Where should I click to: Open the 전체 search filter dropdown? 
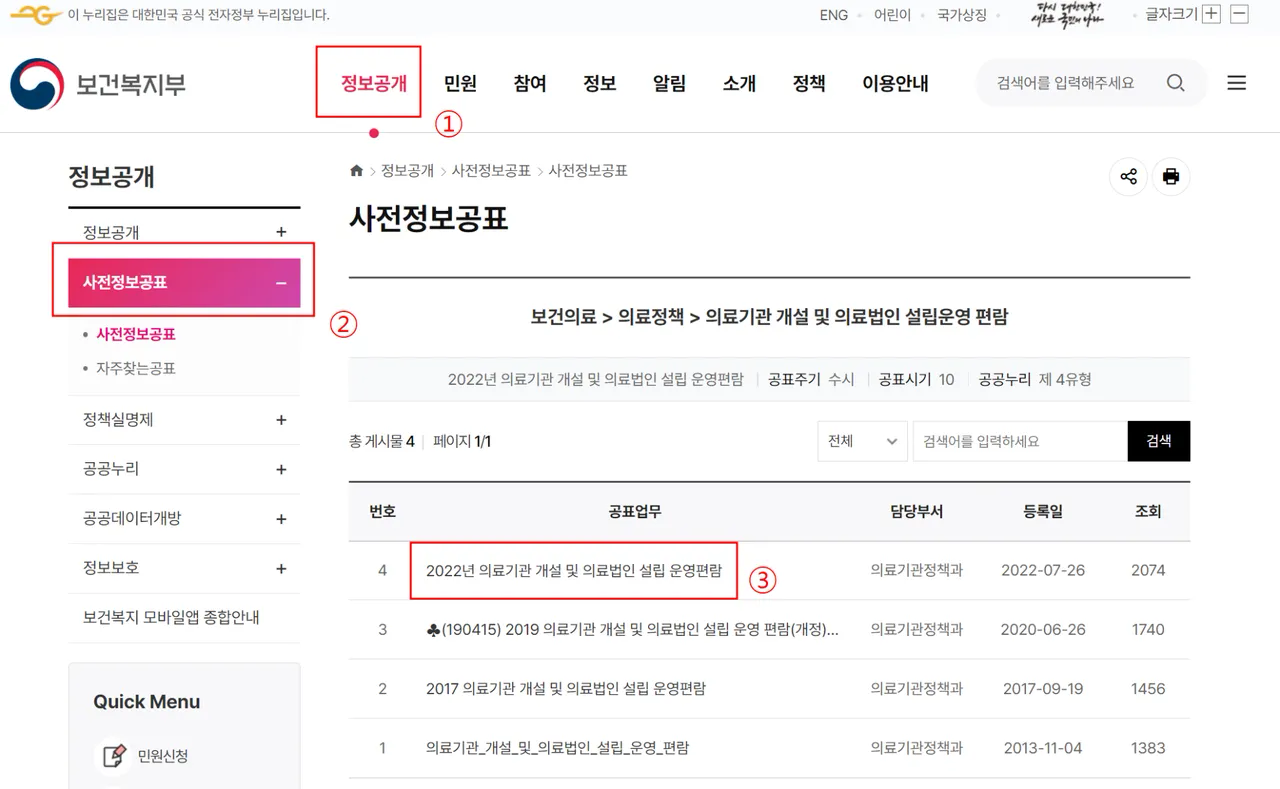[x=862, y=441]
